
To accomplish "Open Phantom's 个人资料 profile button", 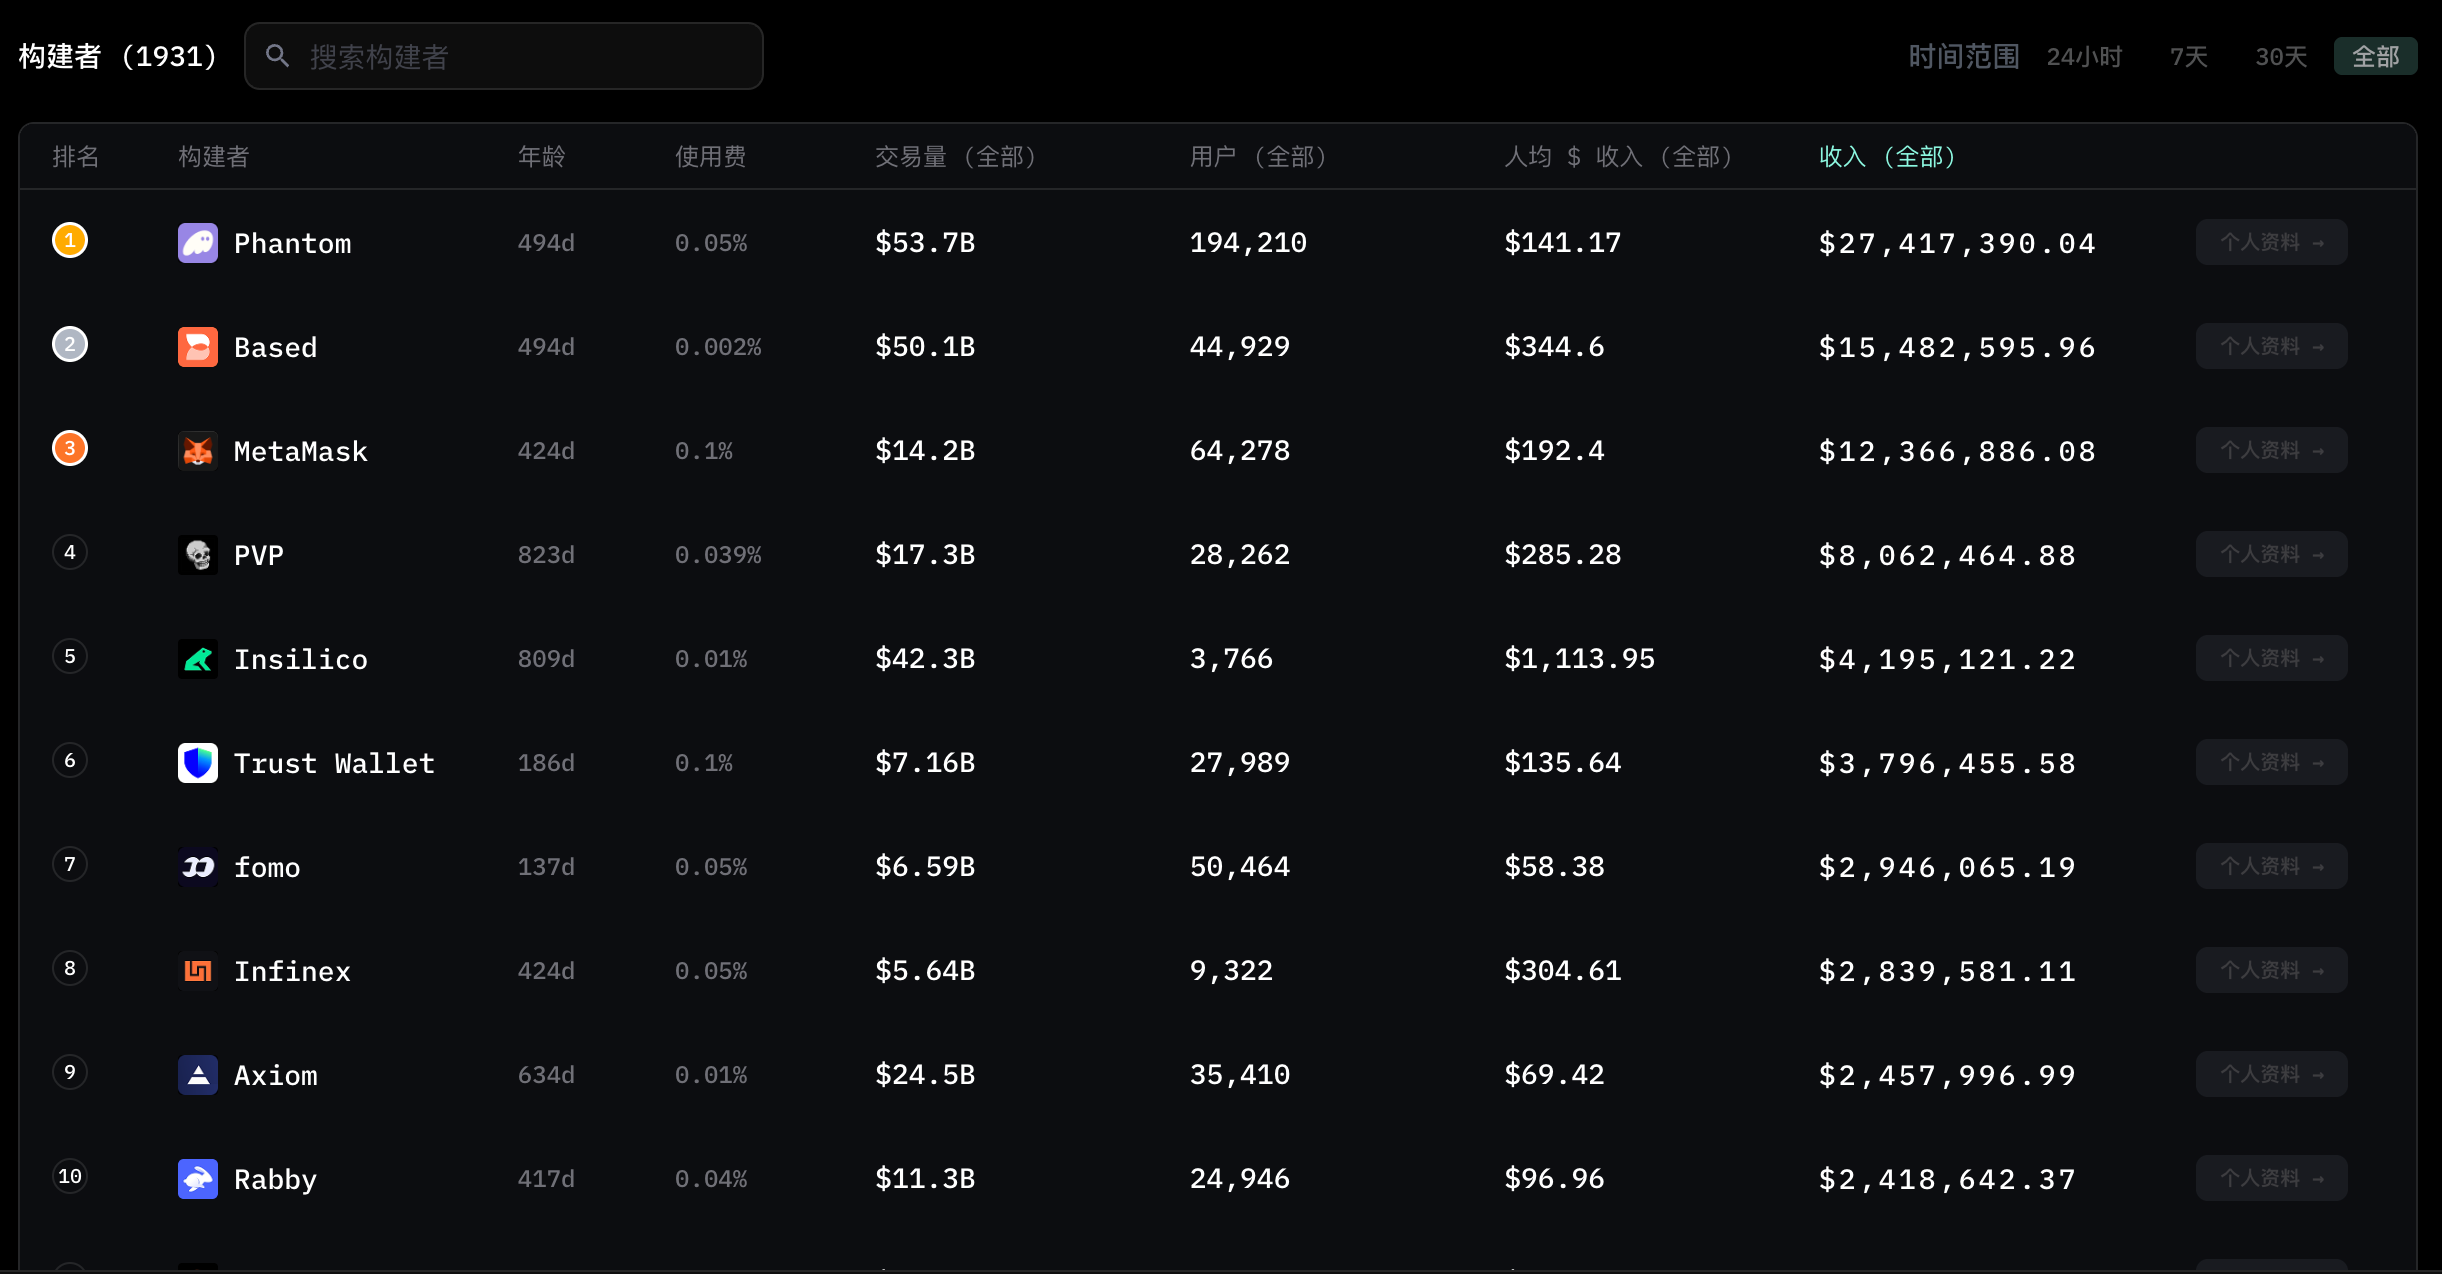I will [x=2271, y=242].
